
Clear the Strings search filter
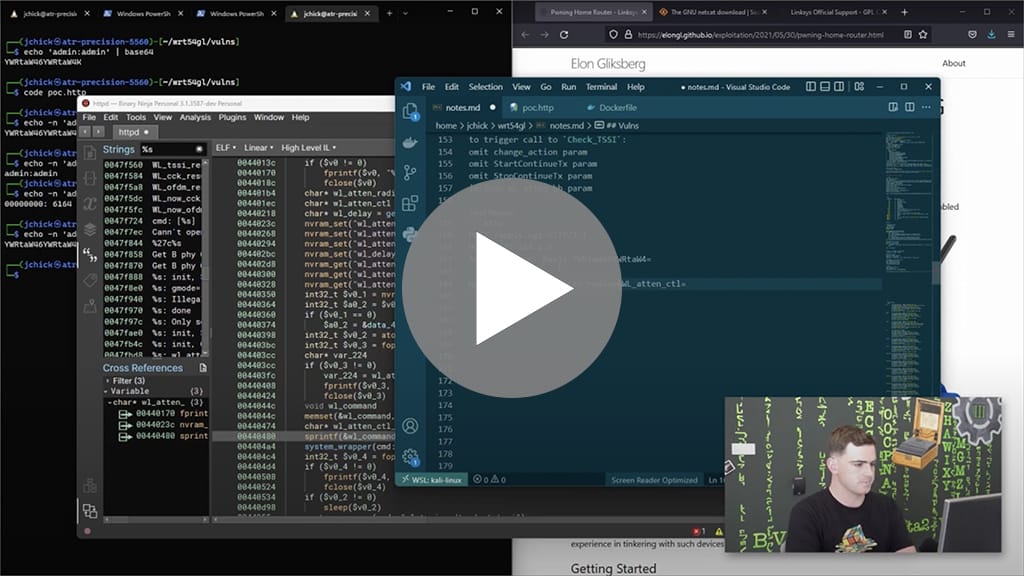(199, 150)
